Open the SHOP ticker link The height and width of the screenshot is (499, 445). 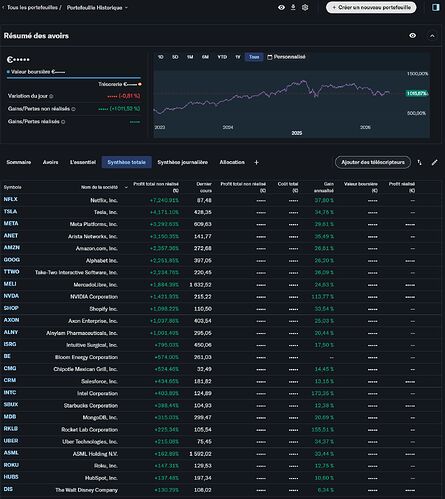click(11, 308)
